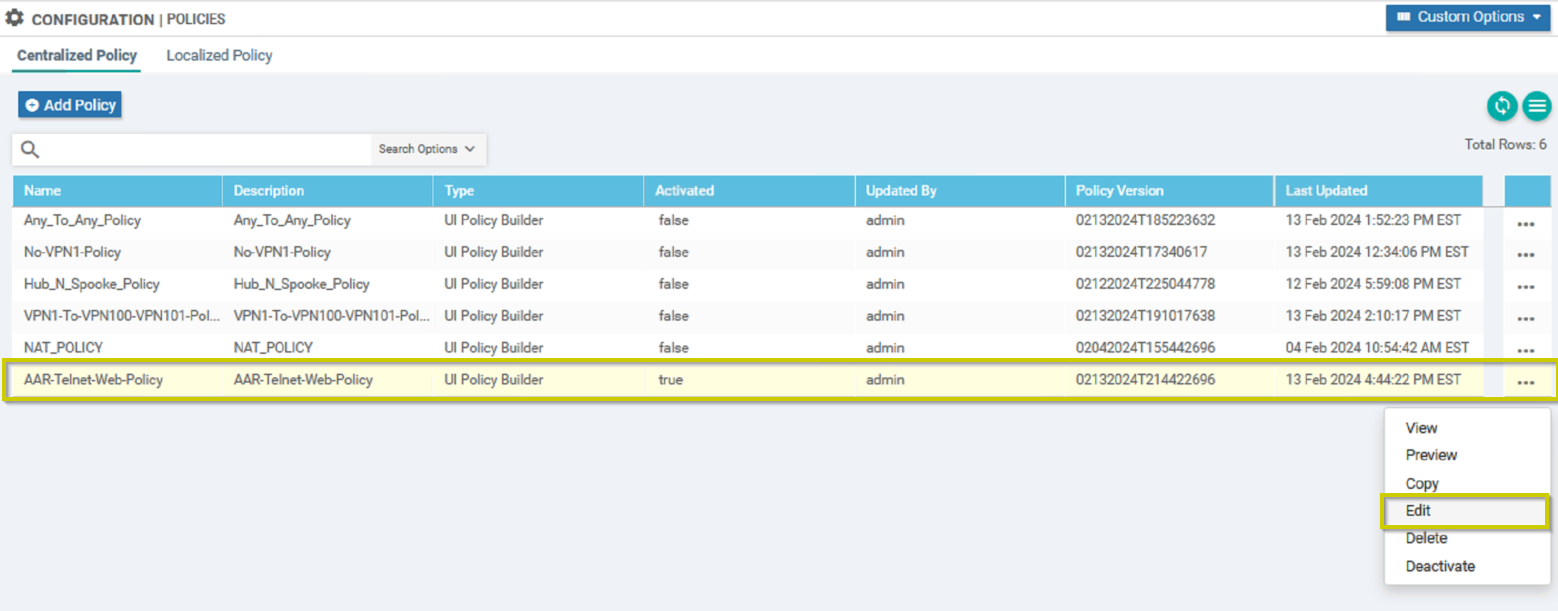Select the AAR-Telnet-Web-Policy name cell
Screen dimensions: 1558x611
(x=93, y=380)
